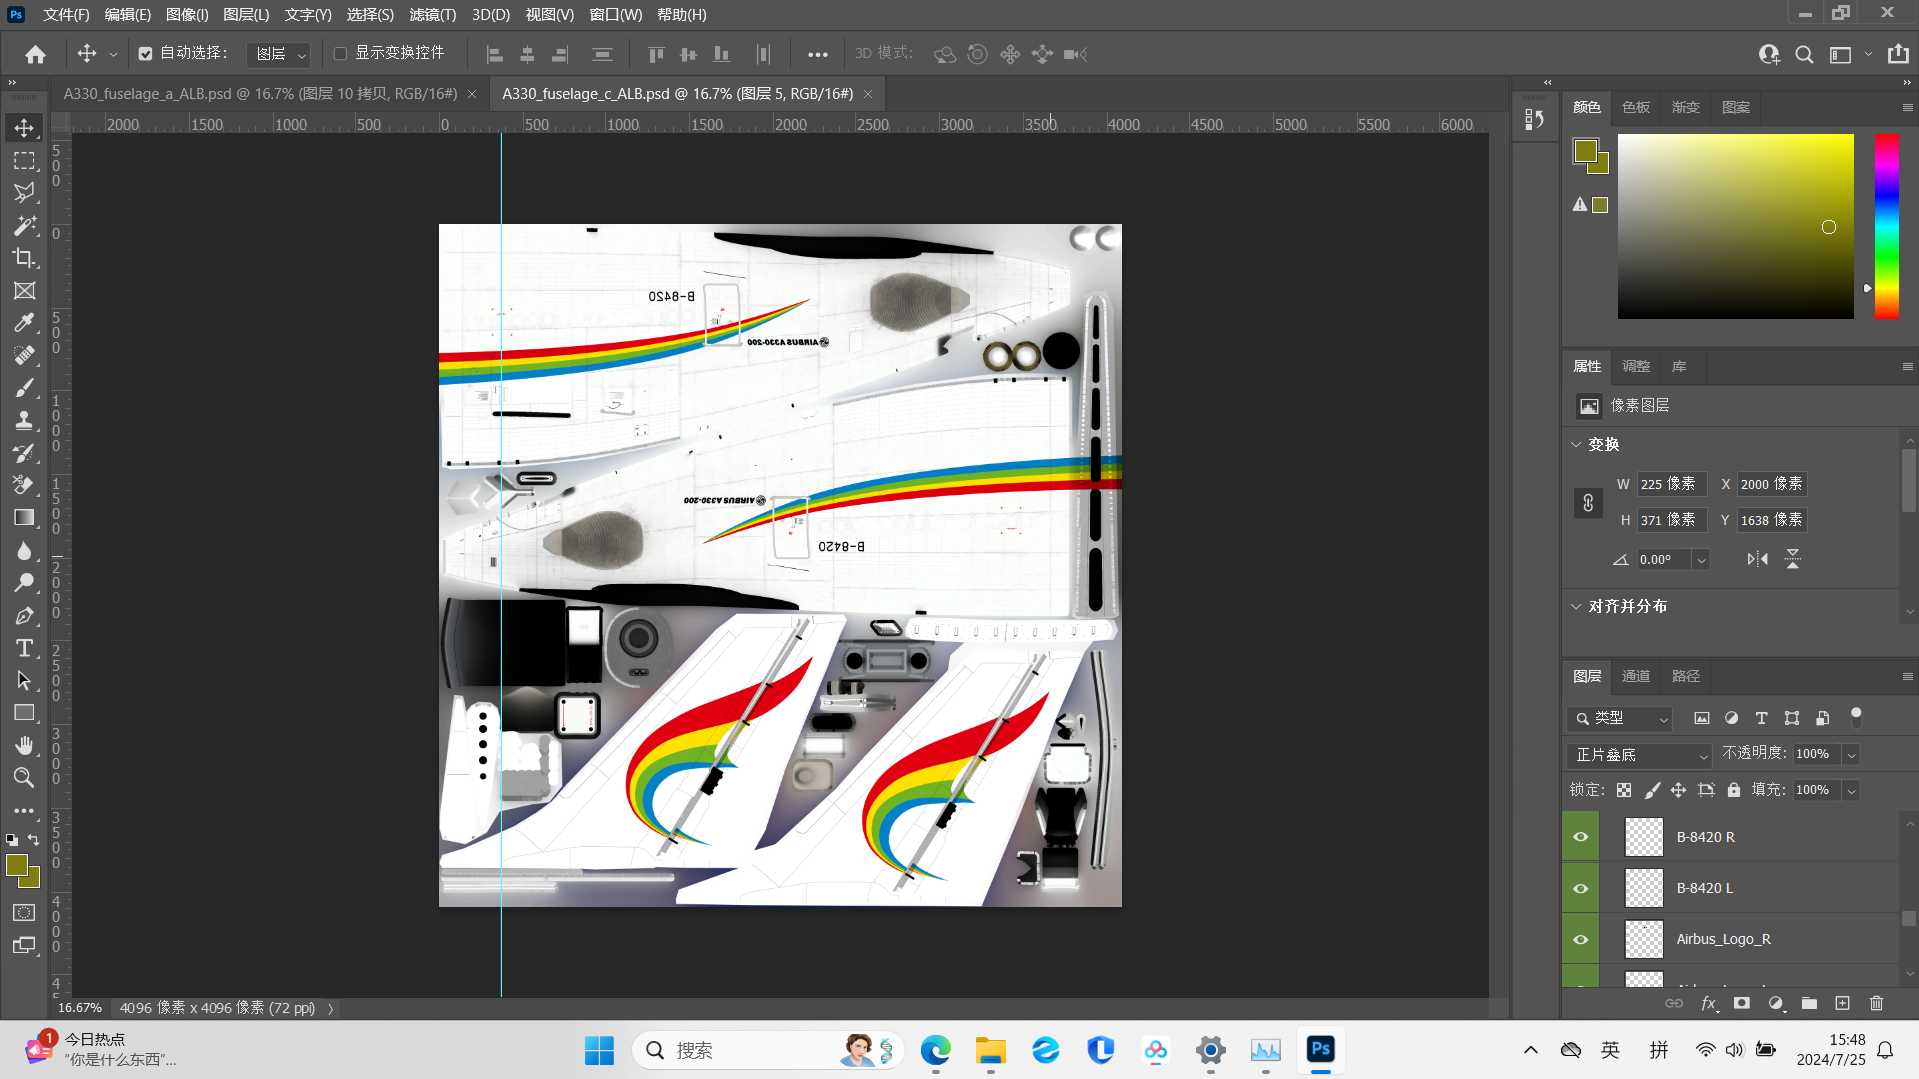Screen dimensions: 1919x1079
Task: Switch to A330_fuselage_a_ALB.psd document tab
Action: [x=260, y=94]
